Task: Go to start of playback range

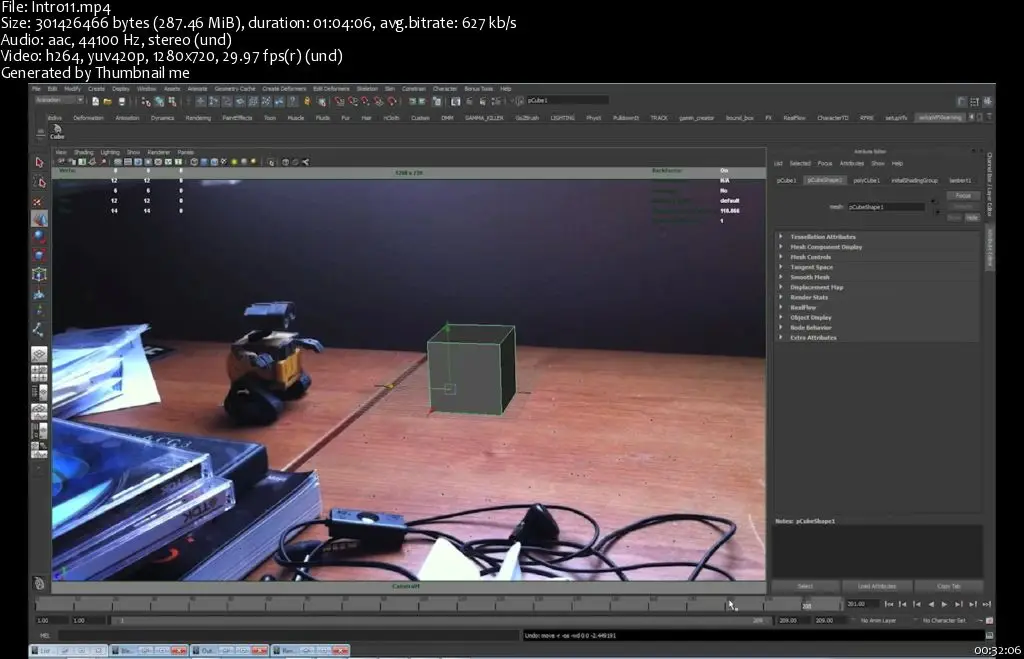Action: coord(889,604)
